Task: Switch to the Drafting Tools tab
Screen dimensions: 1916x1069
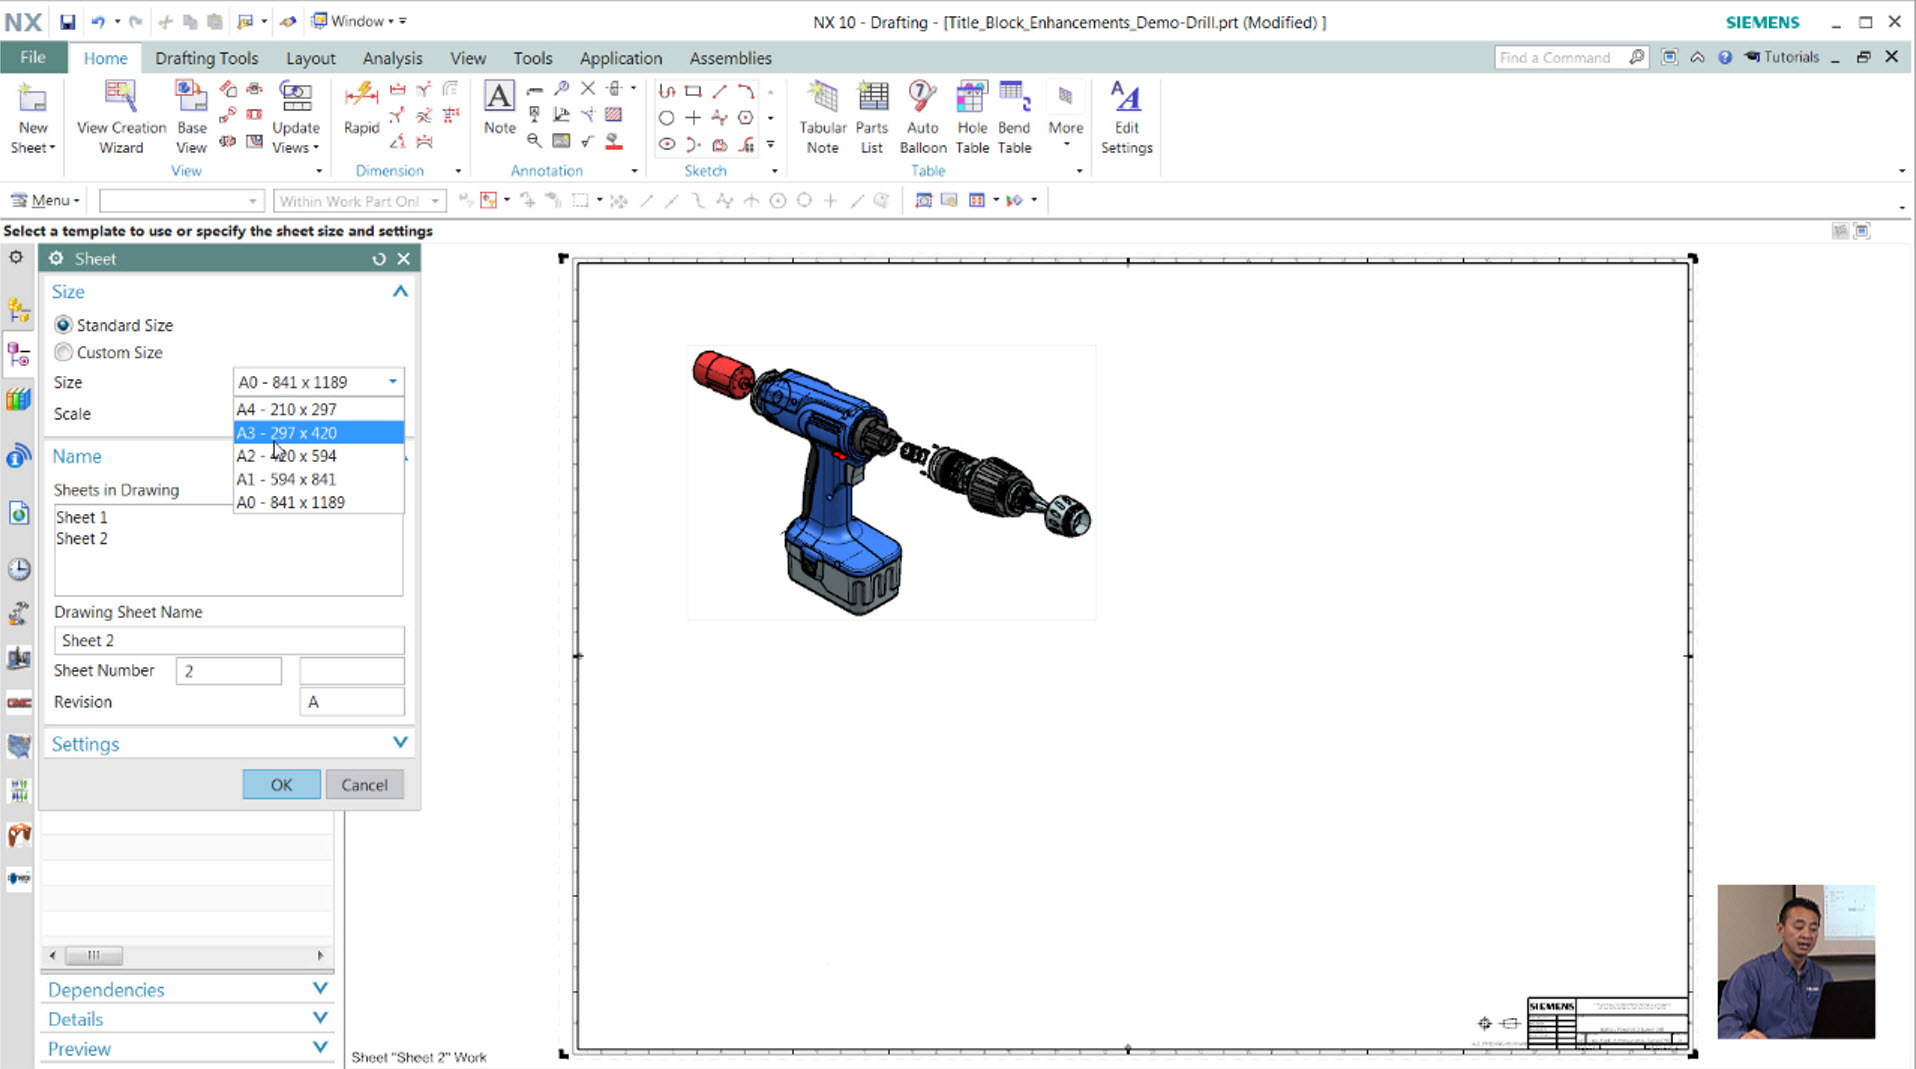Action: tap(206, 58)
